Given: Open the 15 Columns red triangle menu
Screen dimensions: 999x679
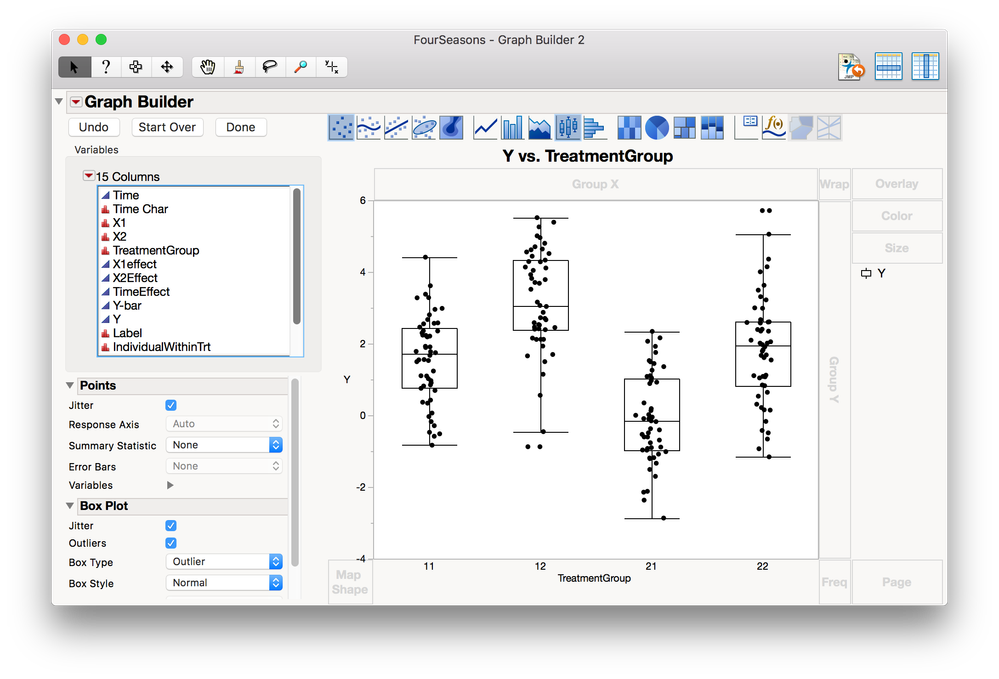Looking at the screenshot, I should (89, 176).
